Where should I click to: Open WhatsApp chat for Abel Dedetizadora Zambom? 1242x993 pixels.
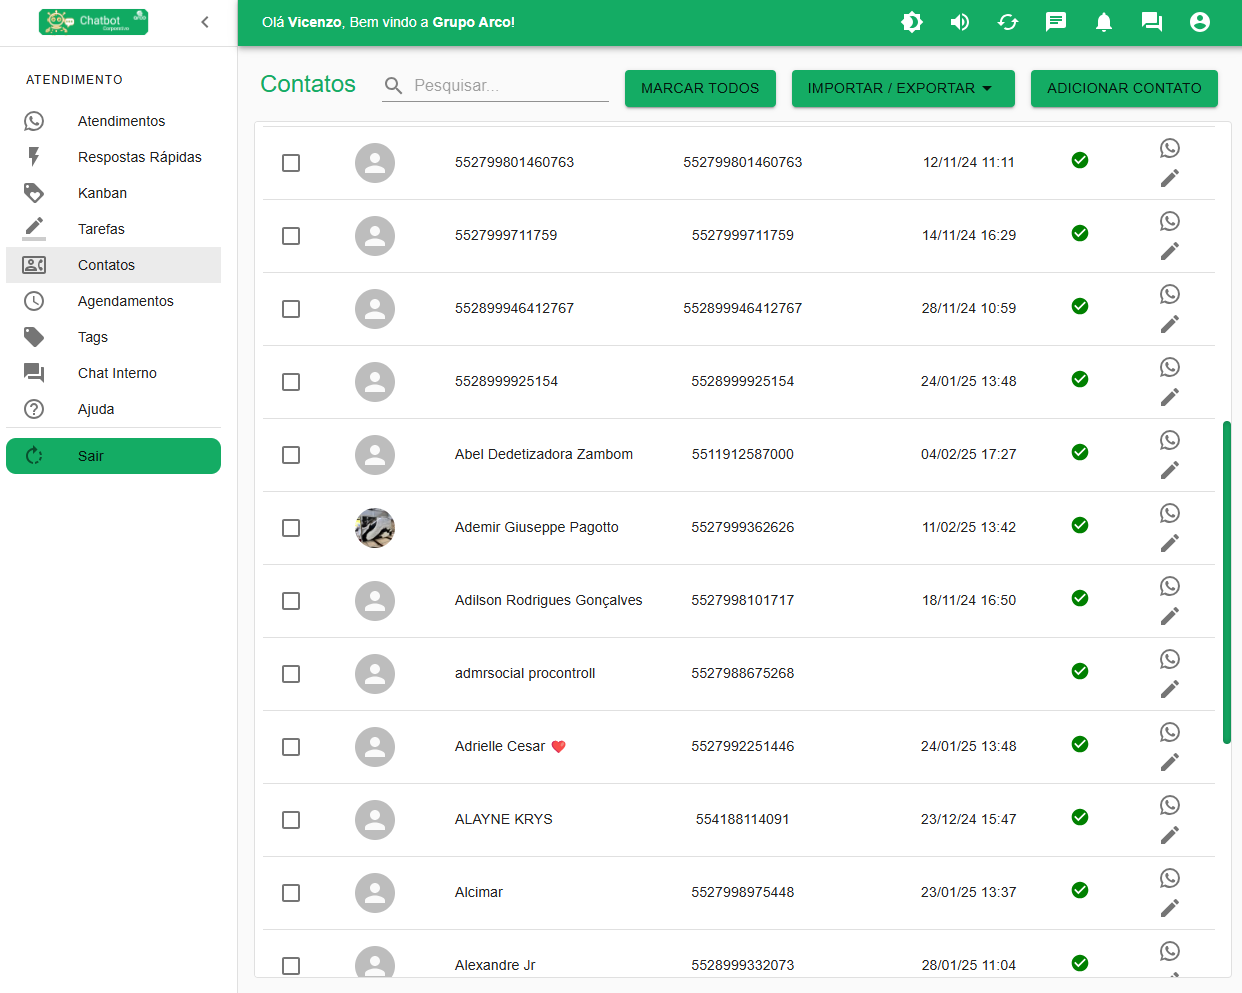(x=1169, y=440)
